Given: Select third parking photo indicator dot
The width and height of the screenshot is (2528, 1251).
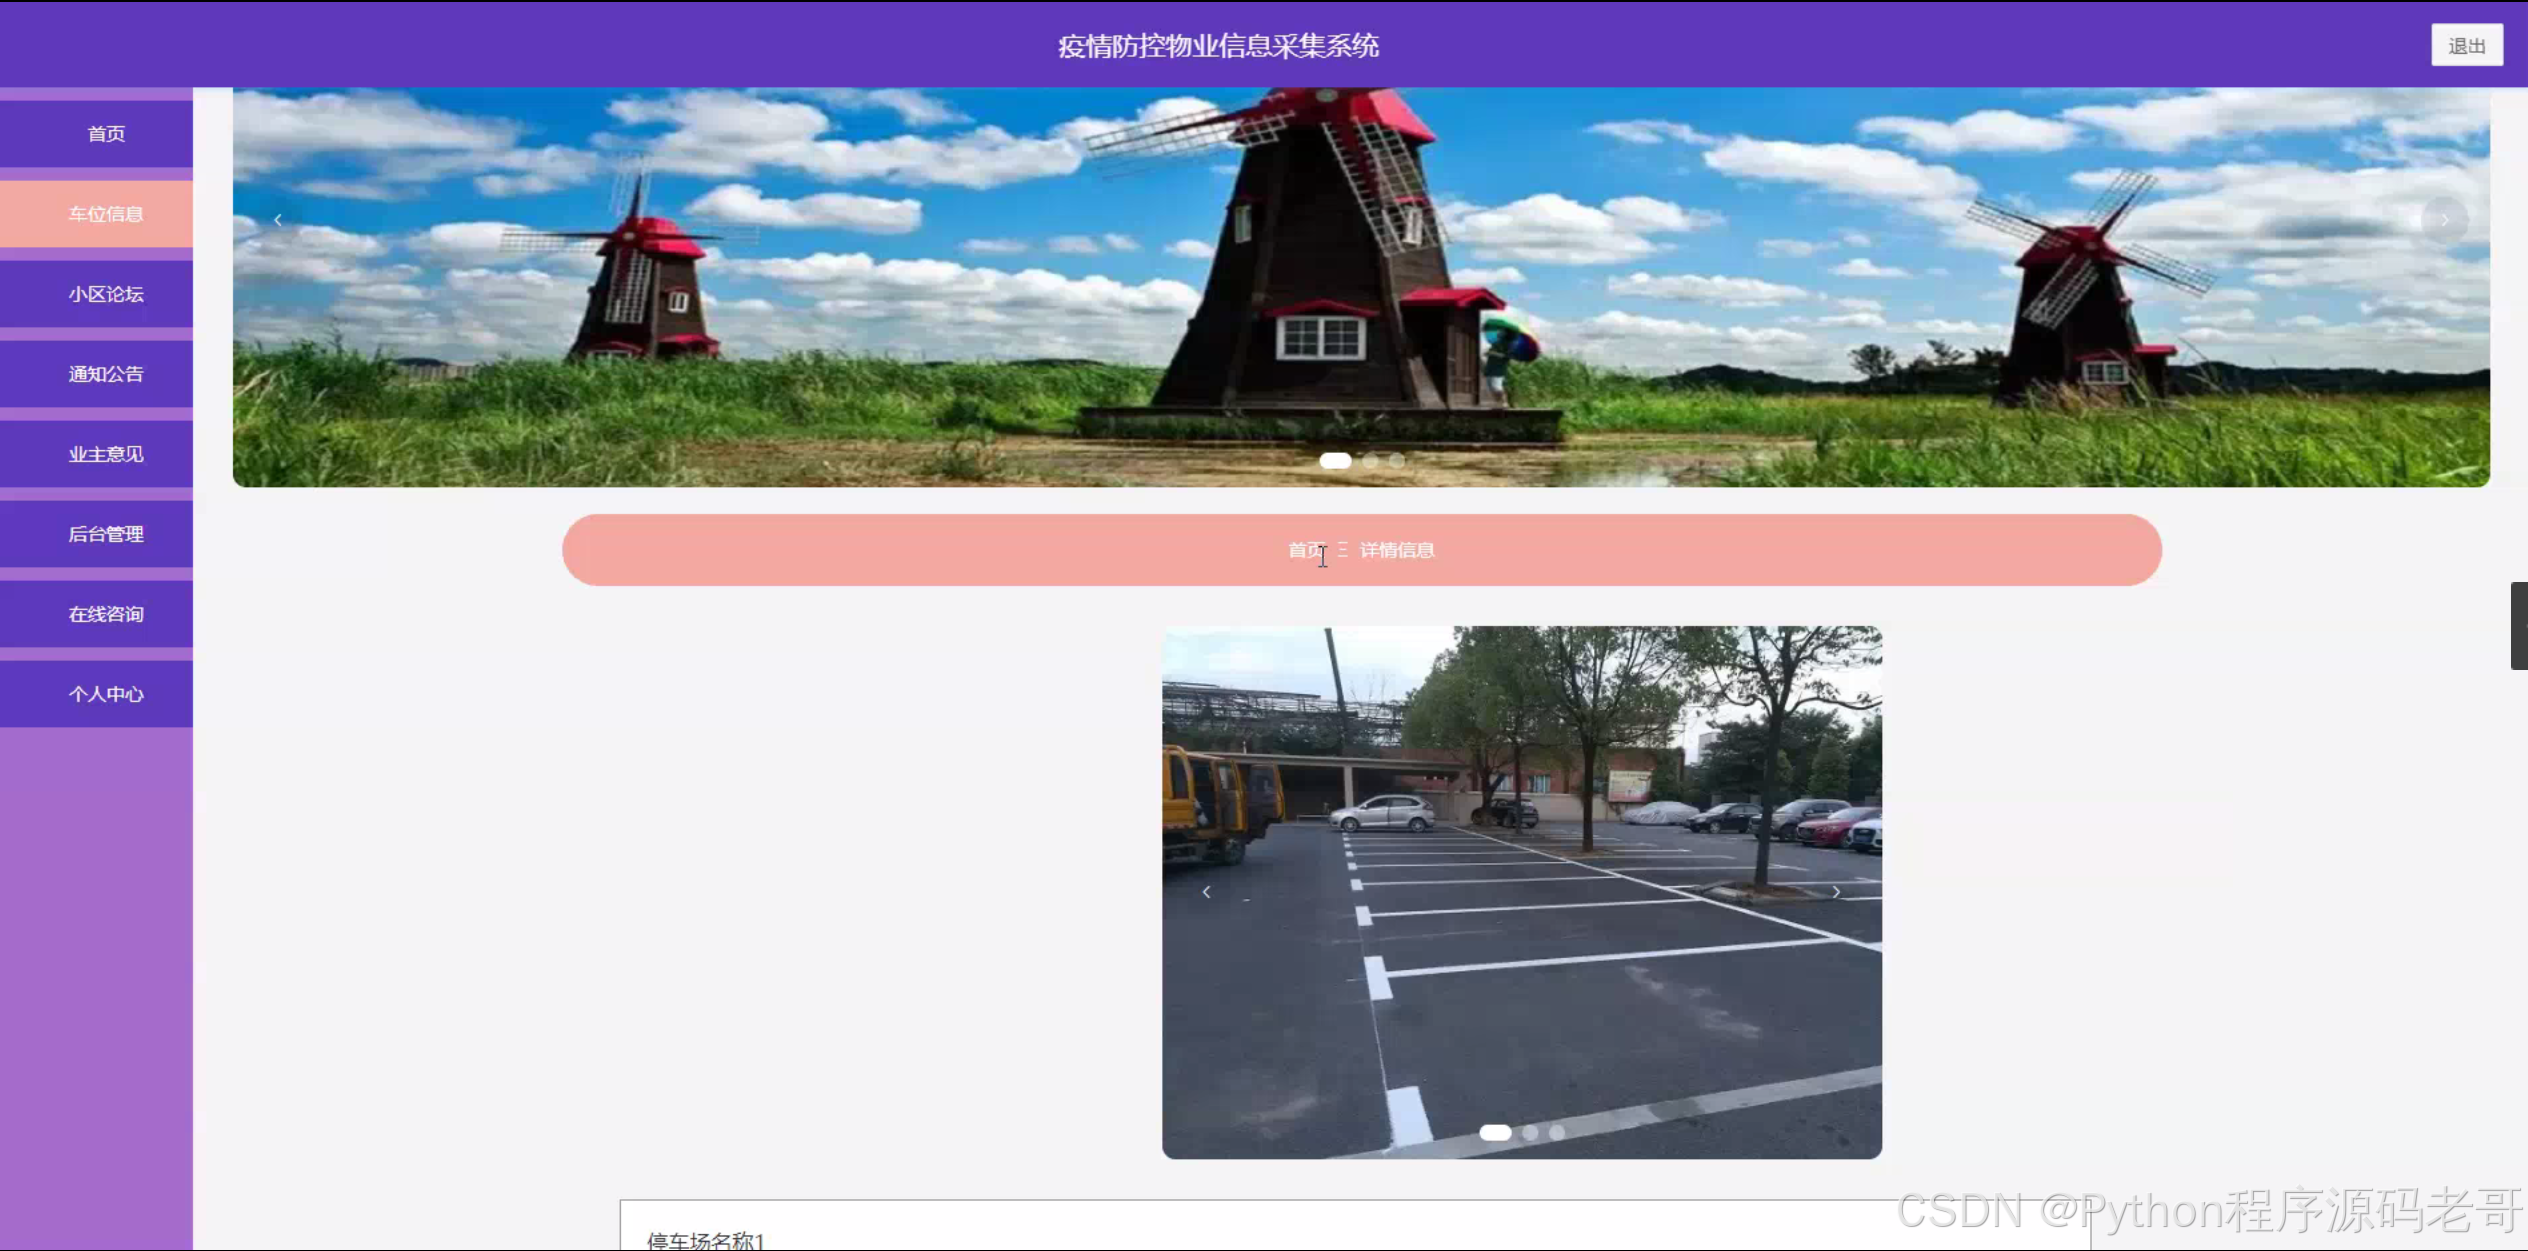Looking at the screenshot, I should [1557, 1133].
